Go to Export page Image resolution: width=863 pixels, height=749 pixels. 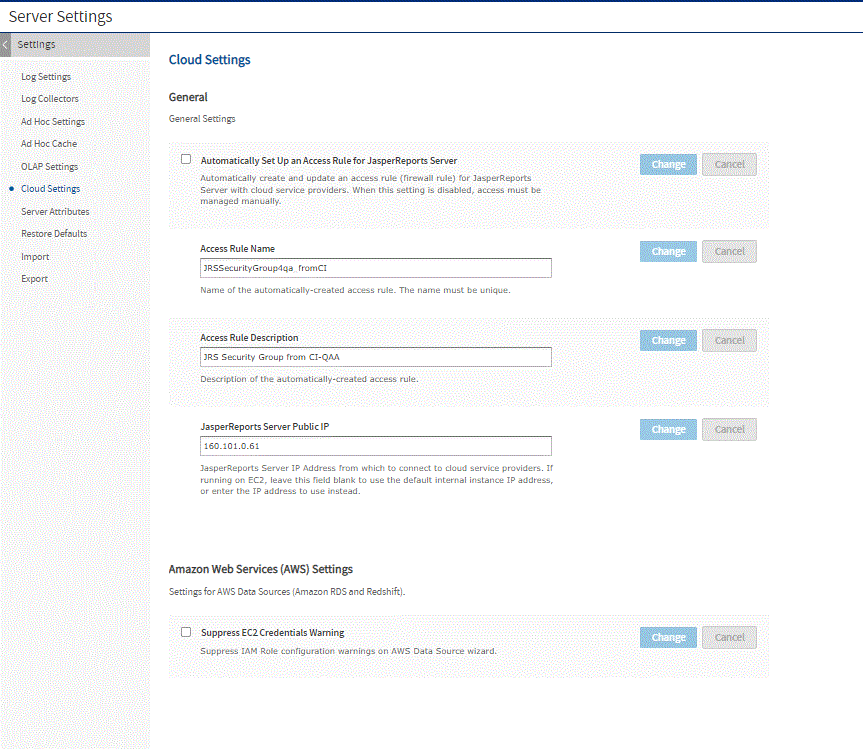(x=35, y=278)
